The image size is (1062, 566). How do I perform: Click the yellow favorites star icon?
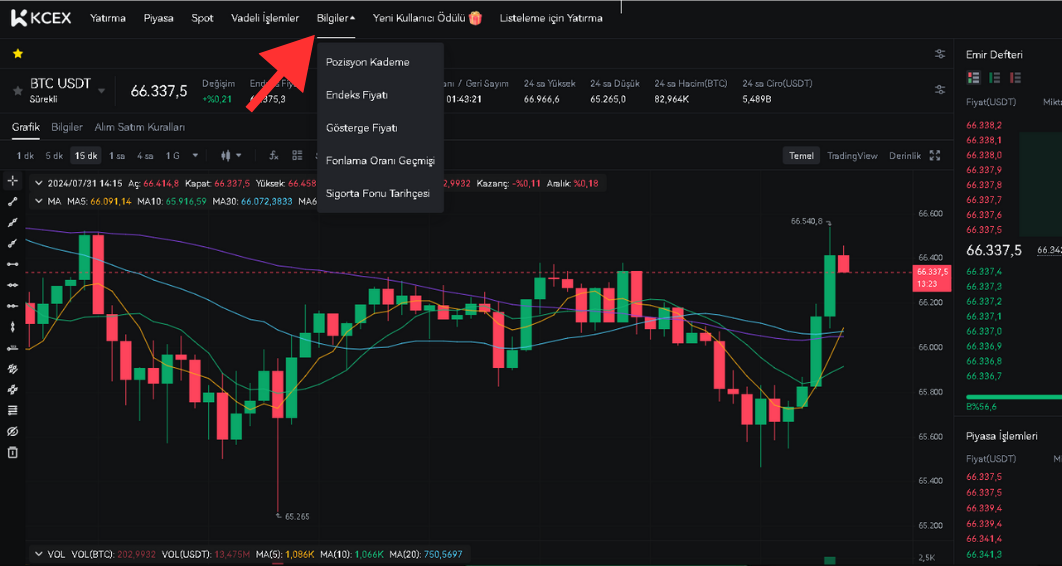(17, 53)
